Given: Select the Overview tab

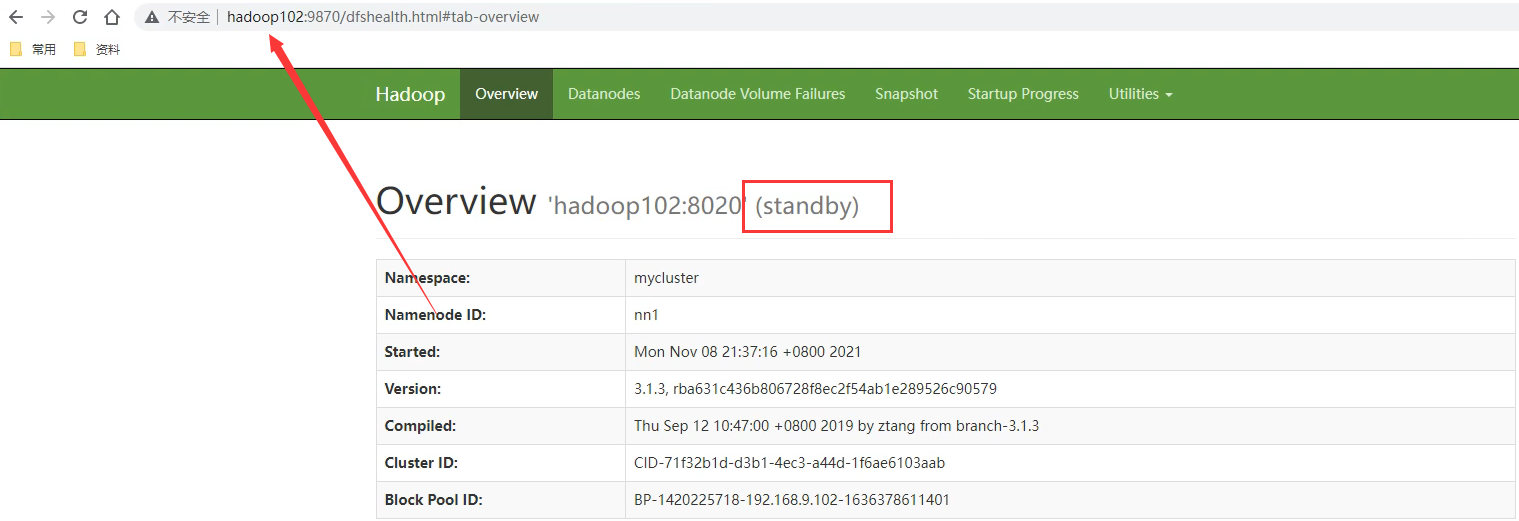Looking at the screenshot, I should 506,94.
